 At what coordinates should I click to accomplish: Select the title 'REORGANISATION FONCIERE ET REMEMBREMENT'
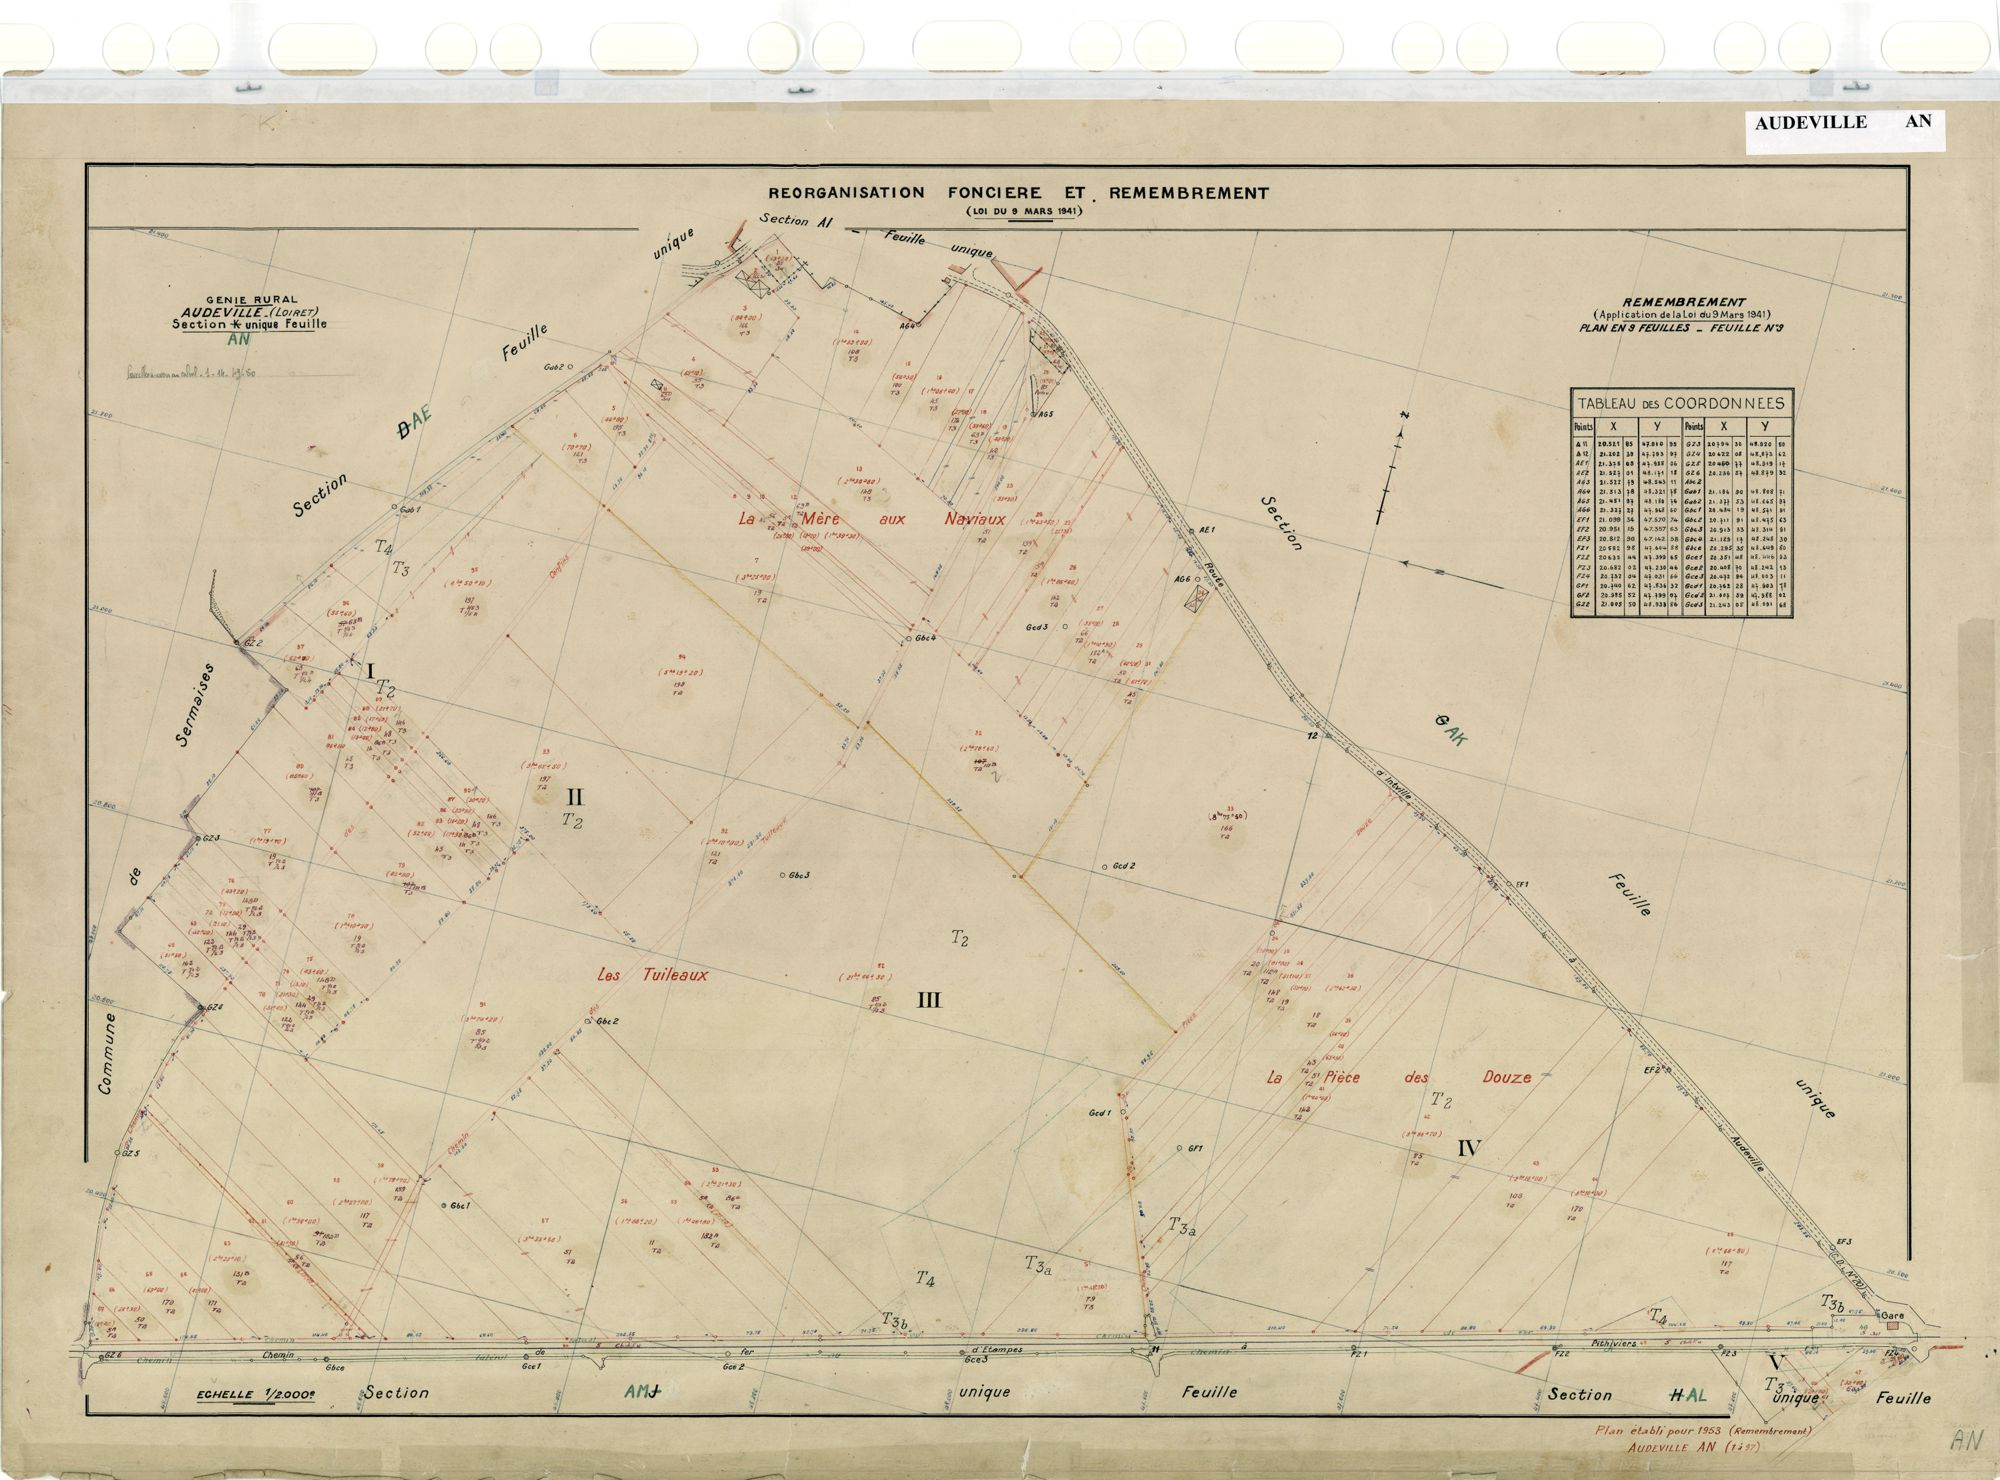point(1018,193)
